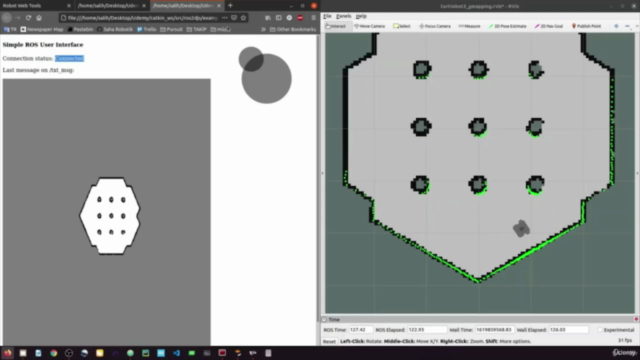This screenshot has height=360, width=640.
Task: Go back in Firefox history
Action: click(x=7, y=18)
